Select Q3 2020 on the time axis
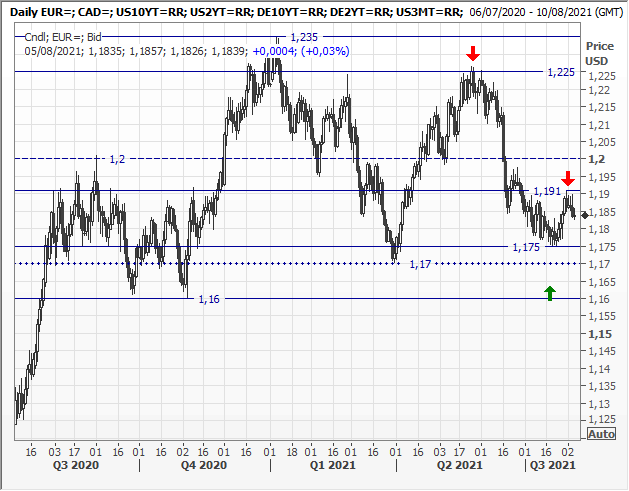 click(77, 465)
